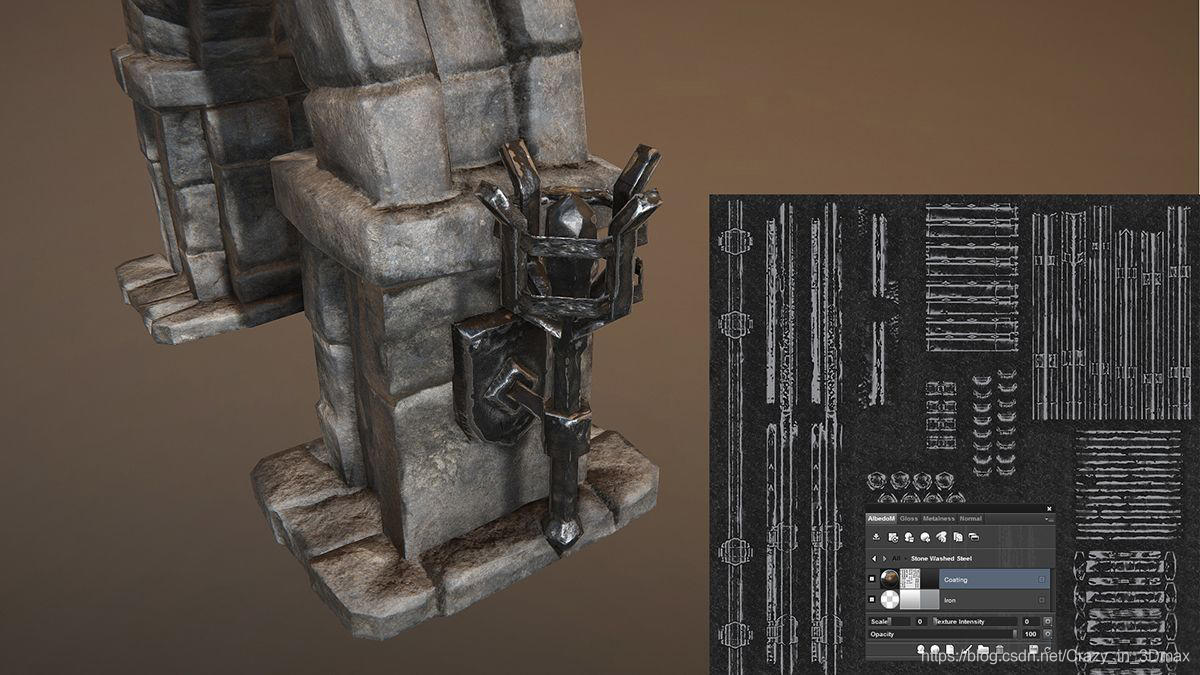Click the Stone Washed Steel breadcrumb
This screenshot has width=1200, height=675.
click(941, 559)
